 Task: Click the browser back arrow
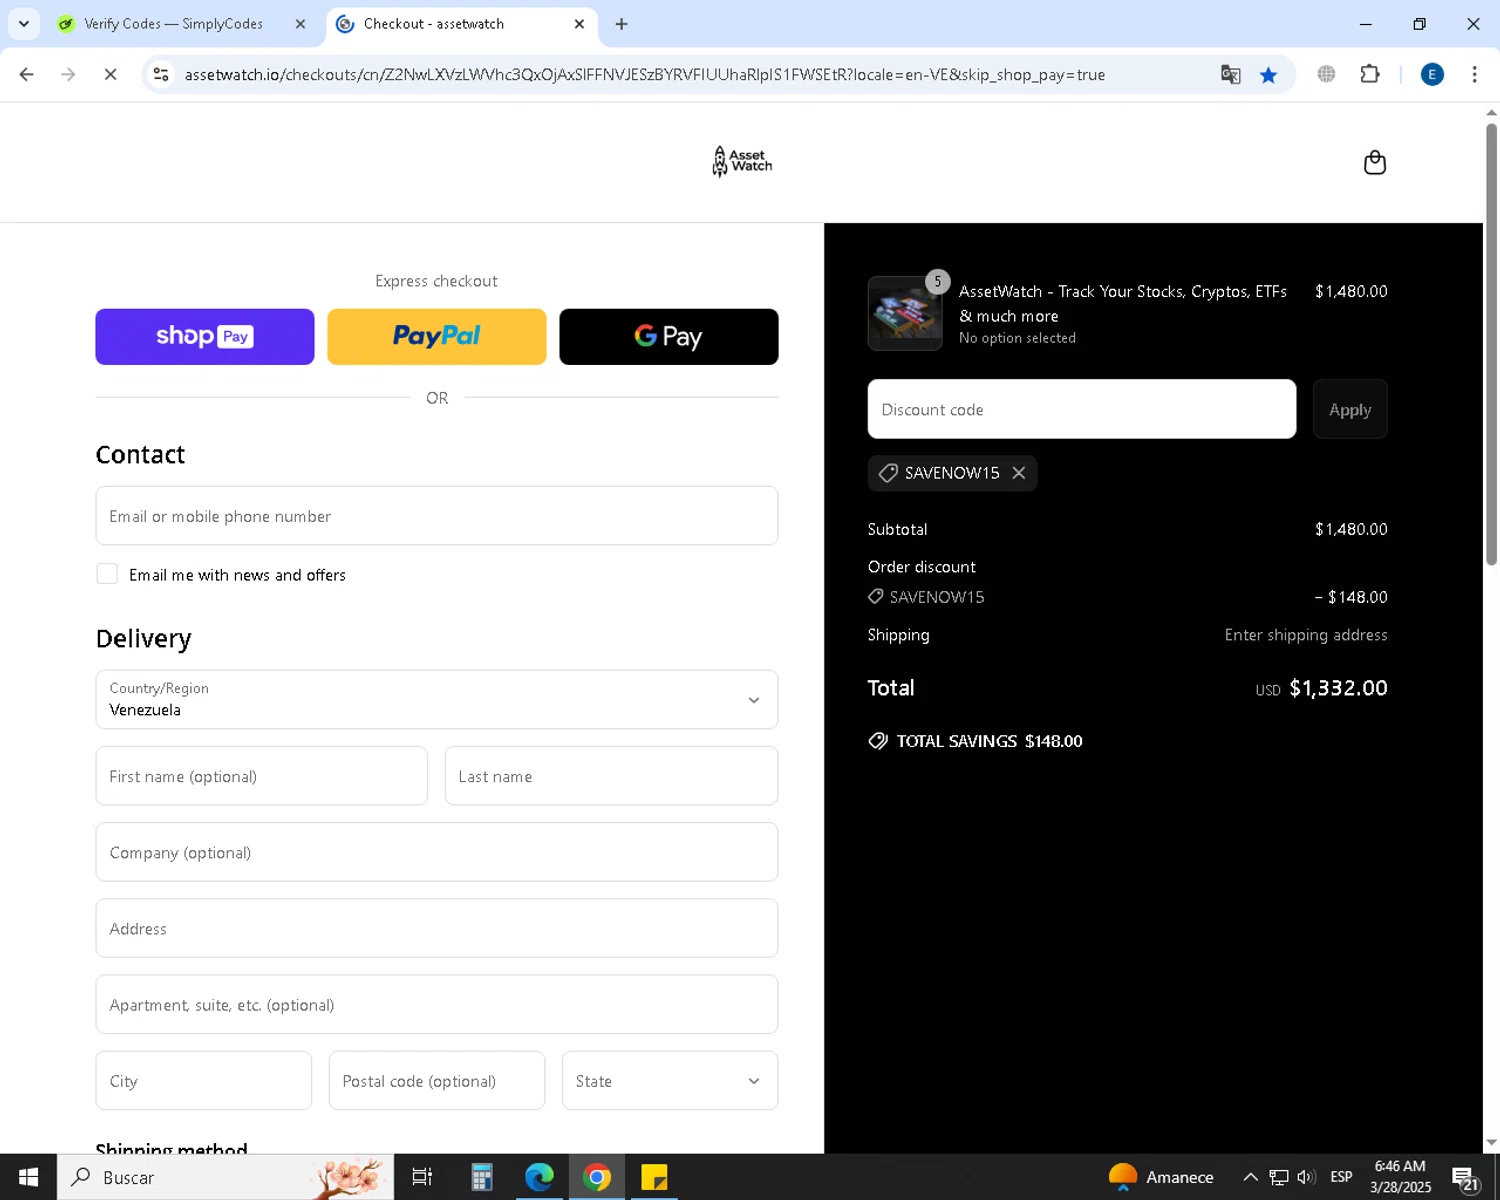click(27, 75)
